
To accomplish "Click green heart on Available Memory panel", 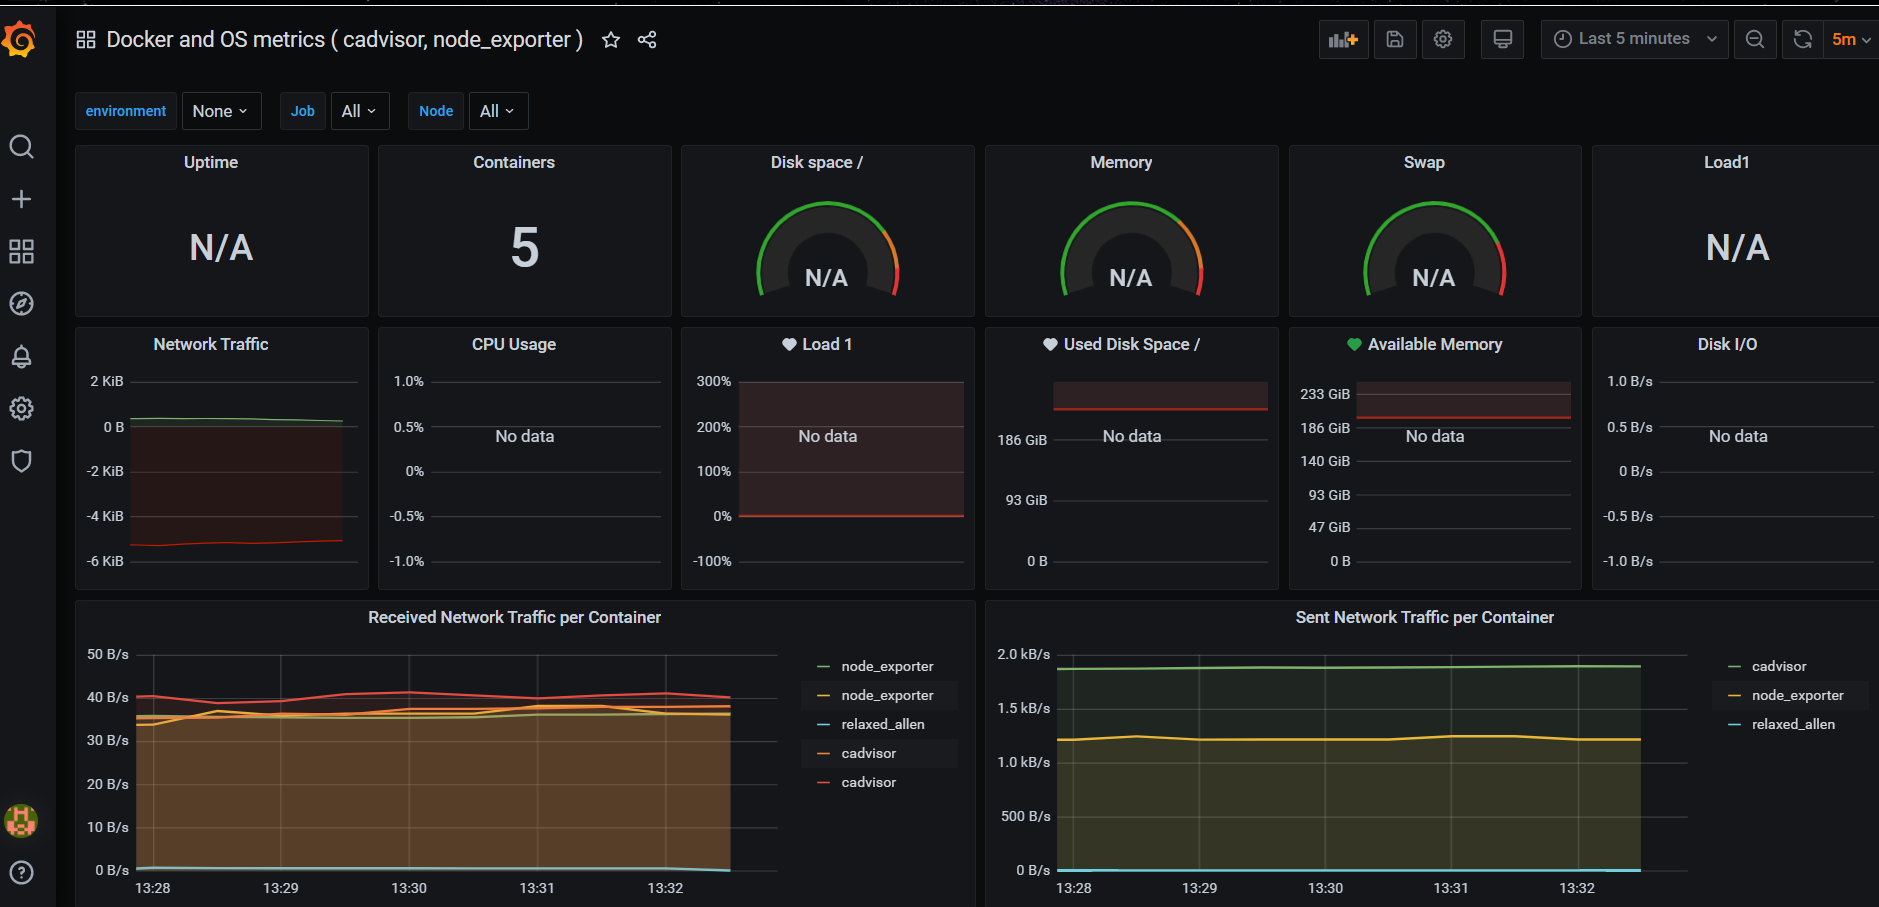I will (x=1354, y=344).
